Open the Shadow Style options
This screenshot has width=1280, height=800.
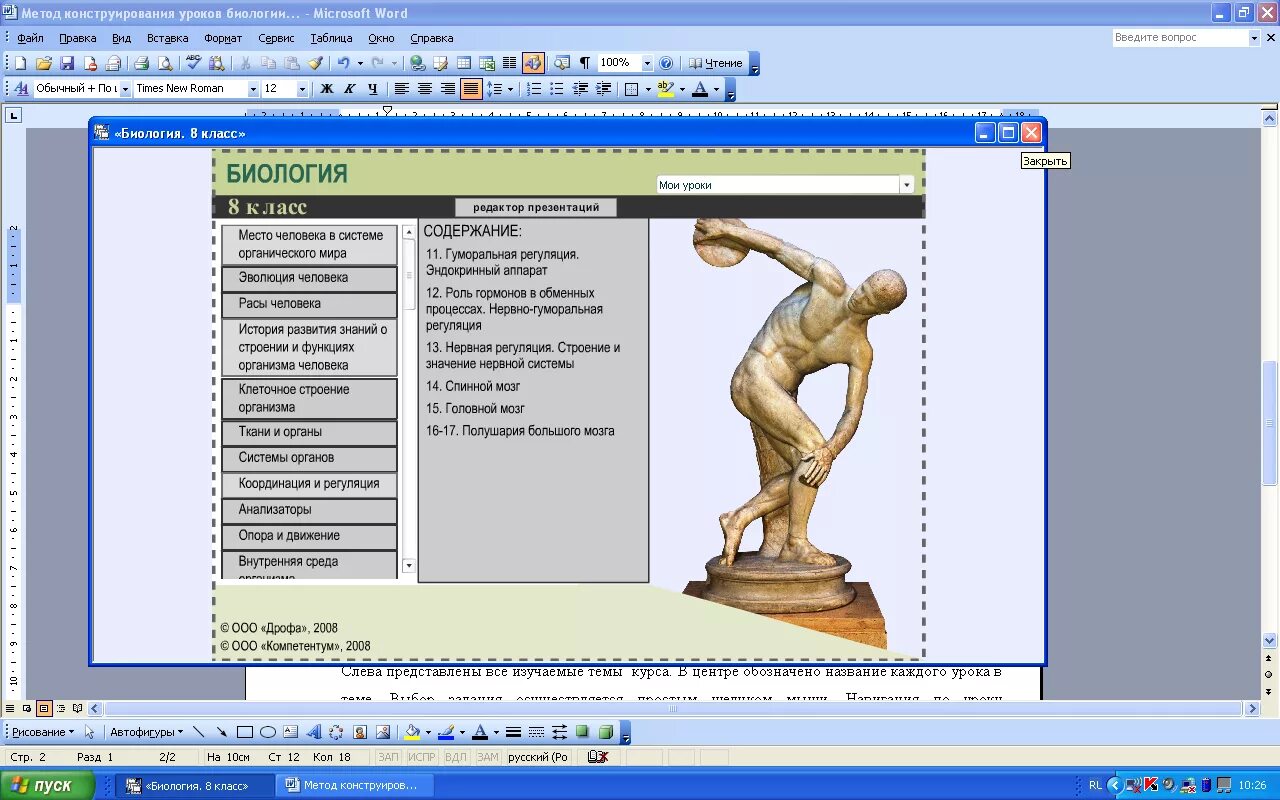582,732
